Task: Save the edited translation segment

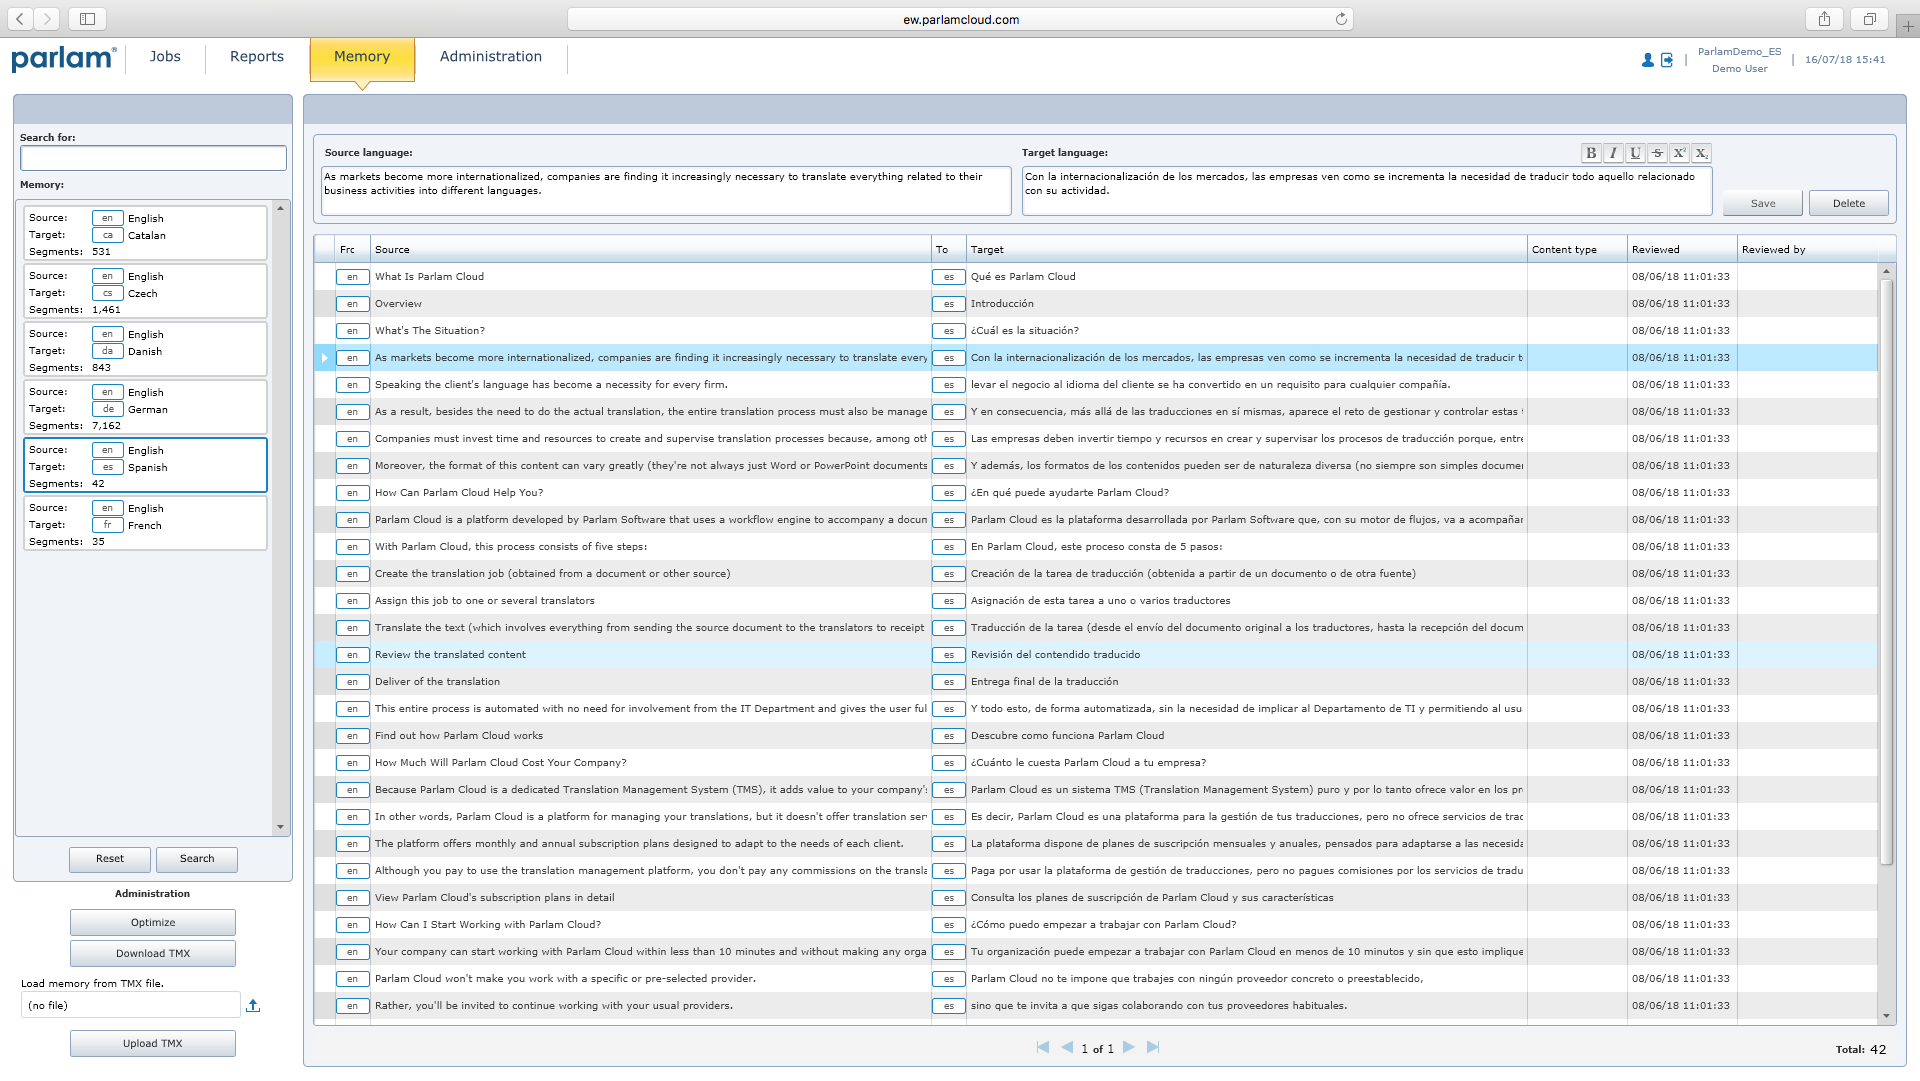Action: (1762, 202)
